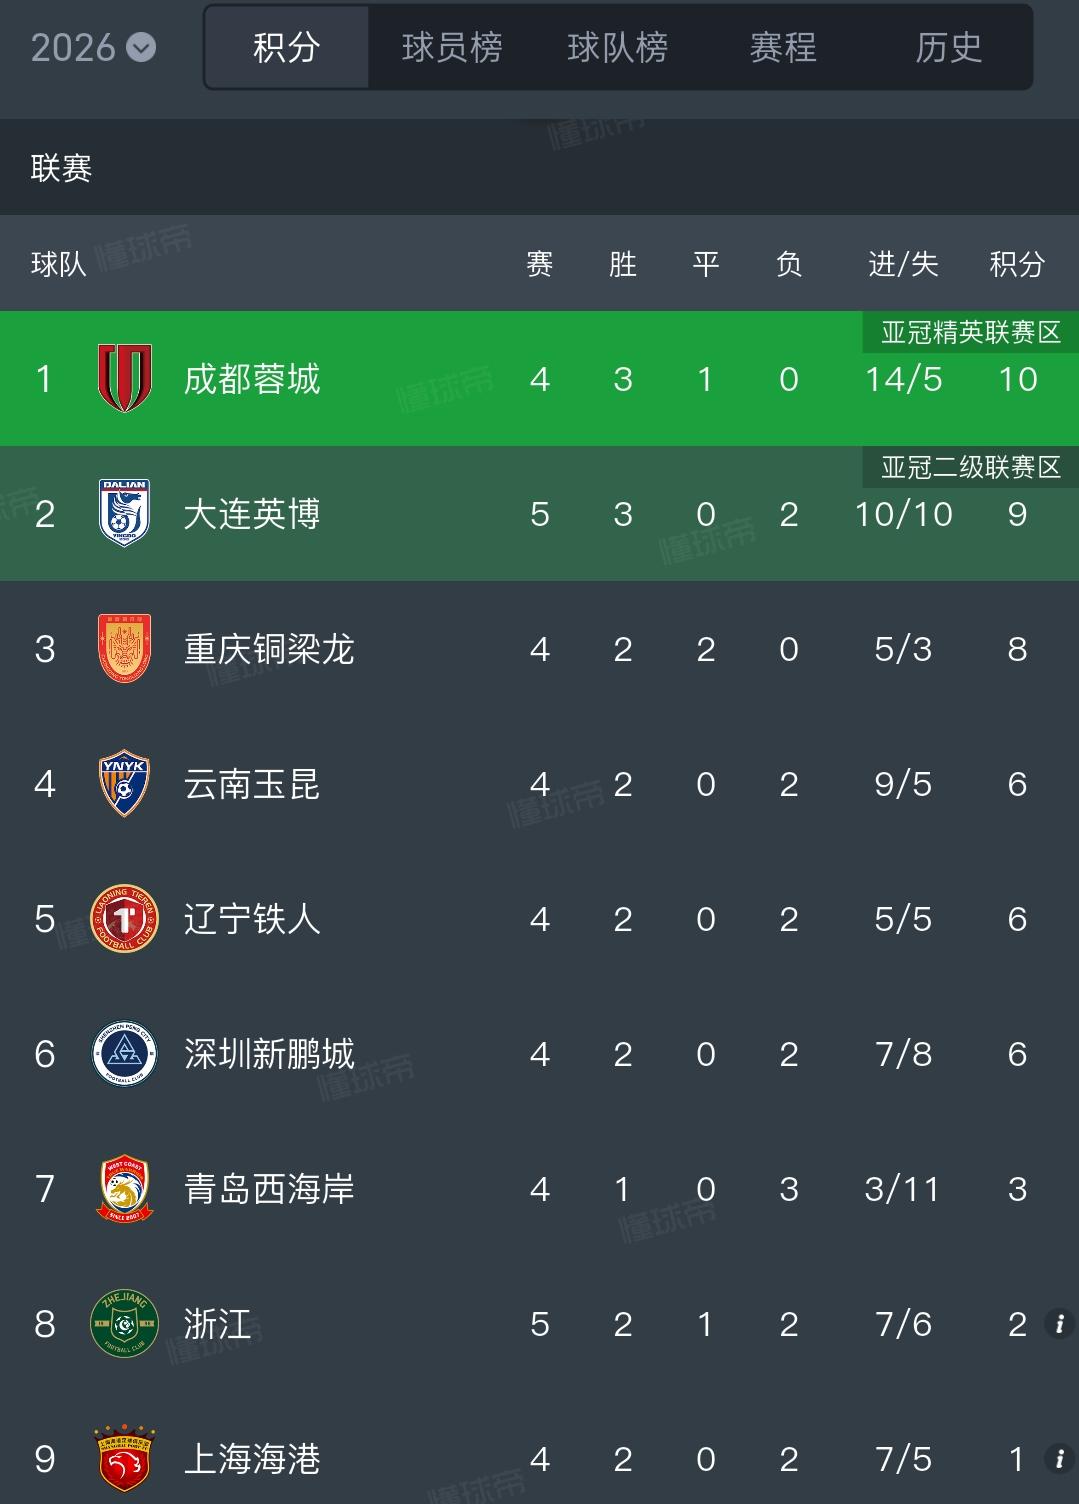This screenshot has height=1504, width=1079.
Task: Click the 辽宁铁人 team crest
Action: click(125, 918)
